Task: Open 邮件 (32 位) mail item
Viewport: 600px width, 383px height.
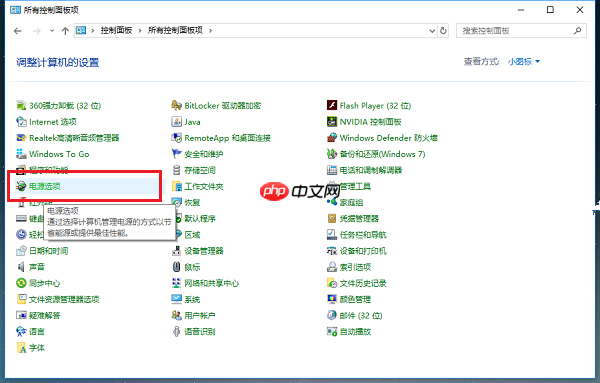Action: 355,315
